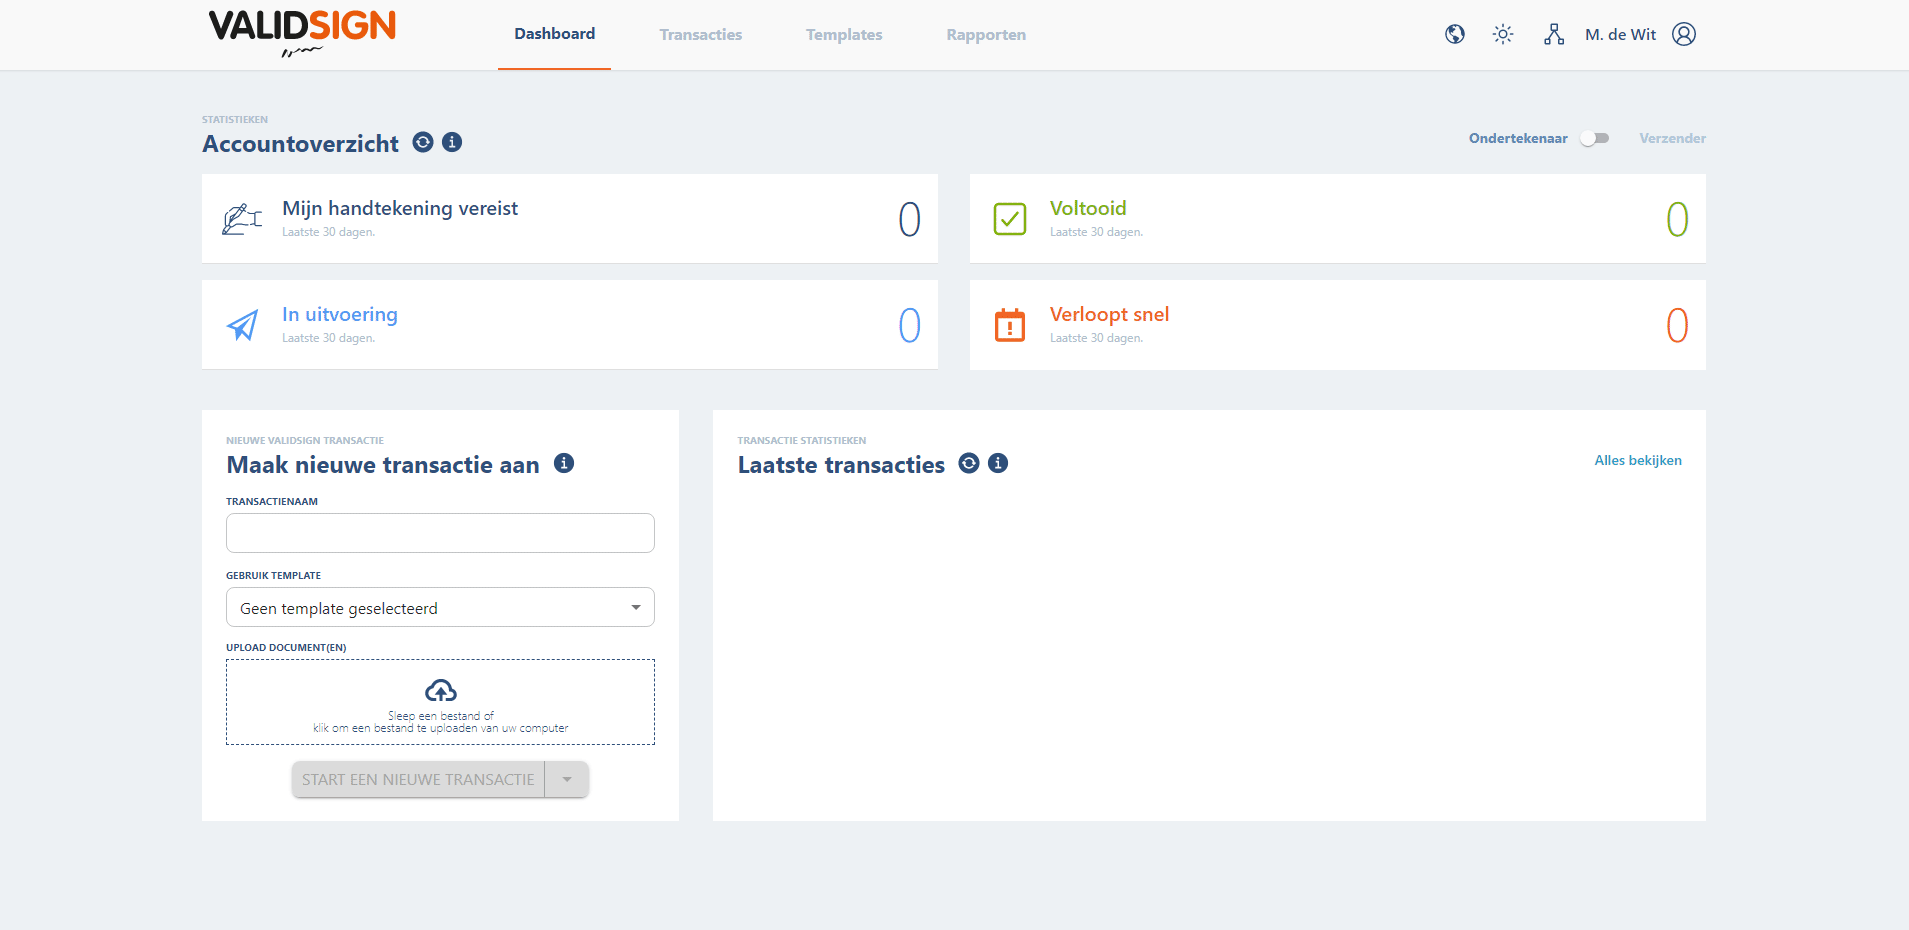Select the Verzender view label
1909x930 pixels.
point(1672,138)
